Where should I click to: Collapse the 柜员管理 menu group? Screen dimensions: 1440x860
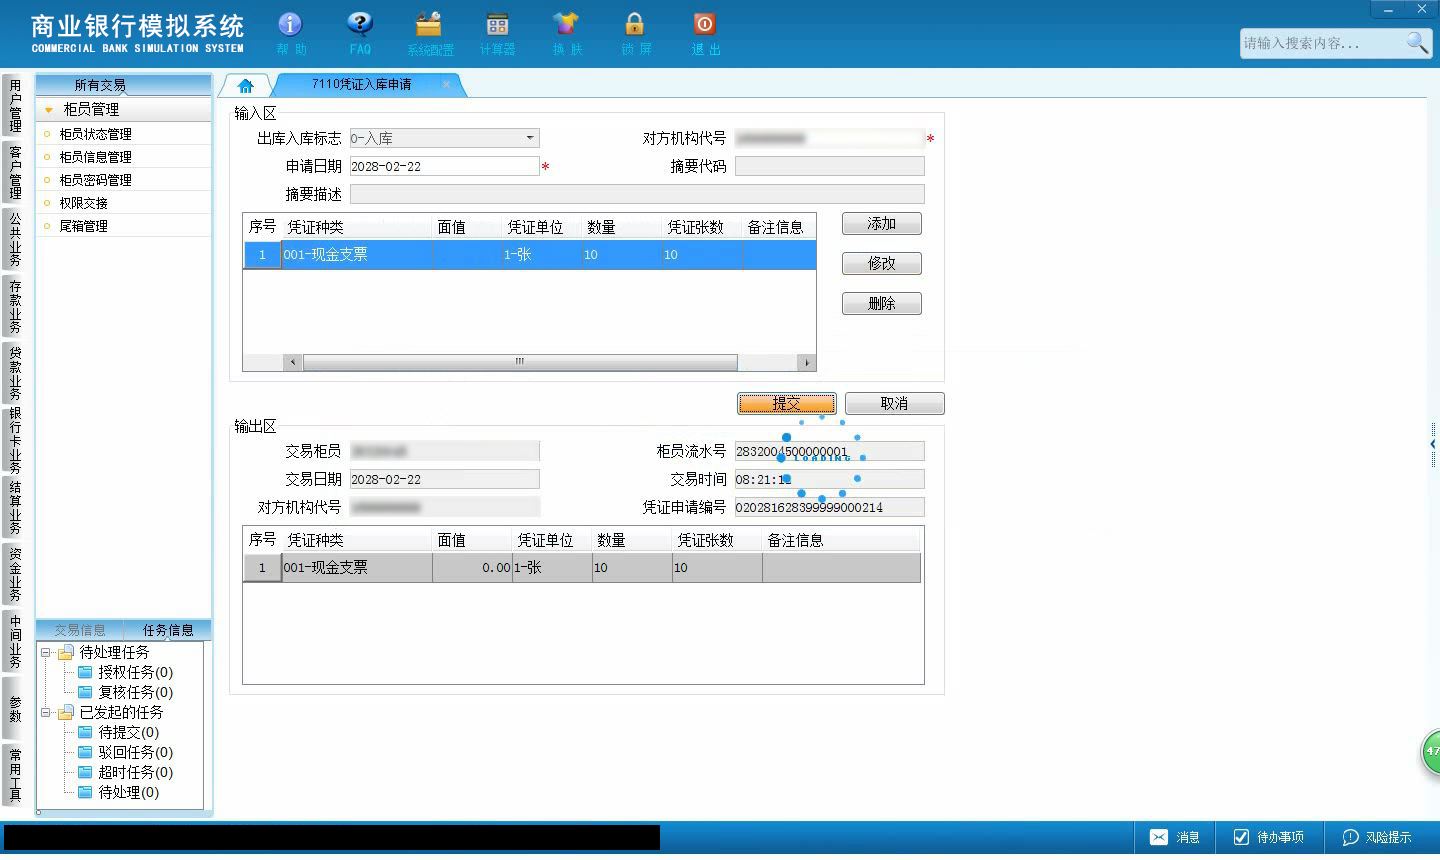click(48, 109)
